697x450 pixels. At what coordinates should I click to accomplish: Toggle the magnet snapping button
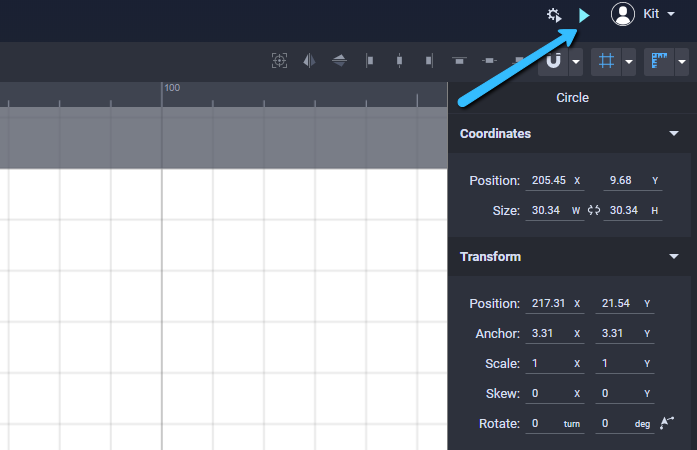pyautogui.click(x=553, y=61)
